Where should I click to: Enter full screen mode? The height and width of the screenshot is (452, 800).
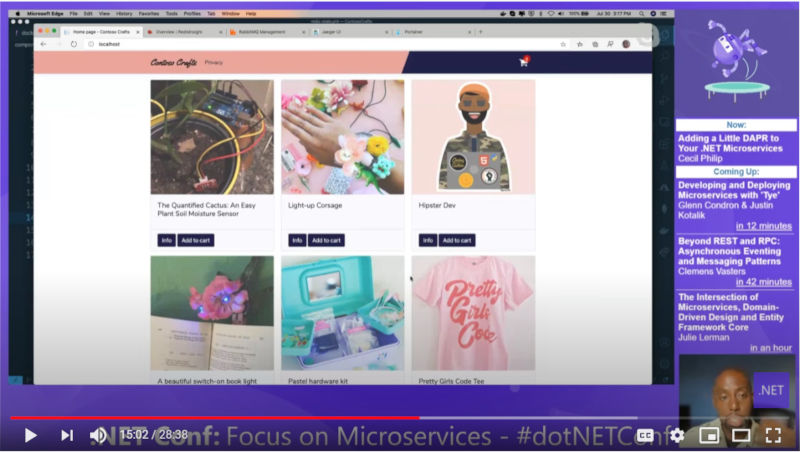pos(773,435)
